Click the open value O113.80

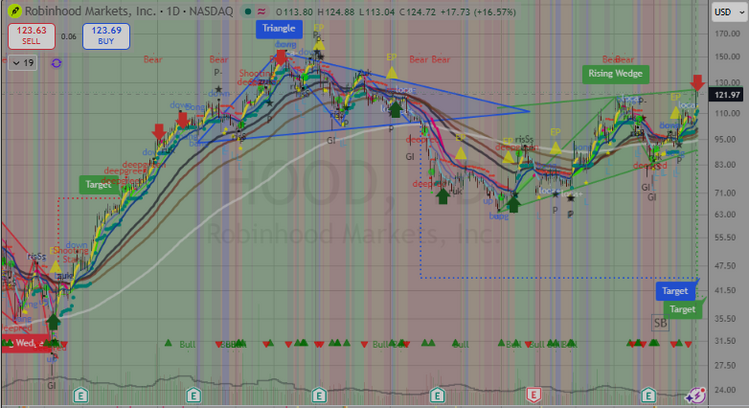coord(295,12)
